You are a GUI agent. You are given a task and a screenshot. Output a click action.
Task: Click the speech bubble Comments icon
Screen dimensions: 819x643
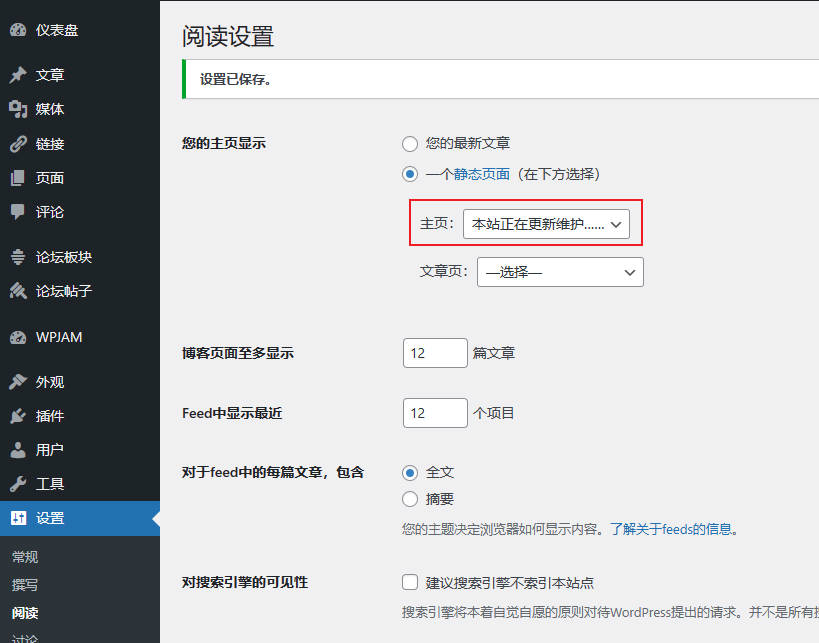pyautogui.click(x=18, y=212)
